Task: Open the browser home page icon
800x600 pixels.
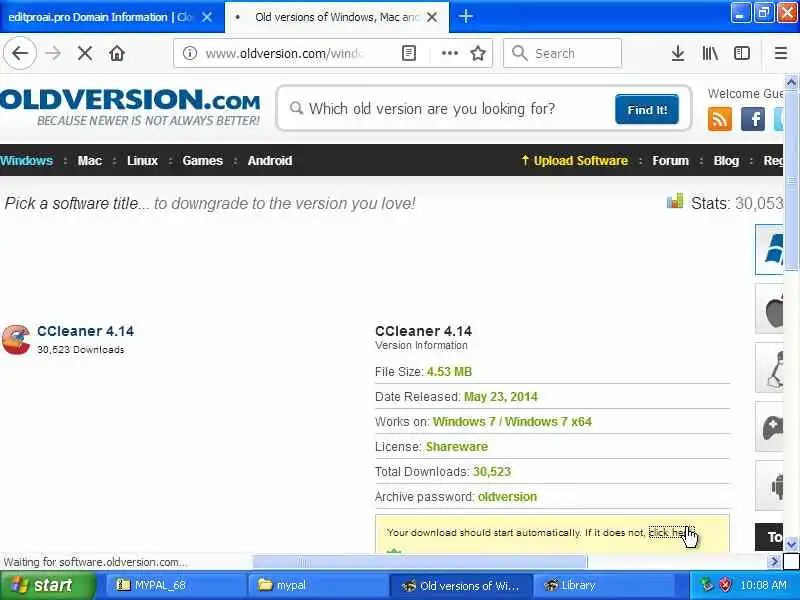Action: tap(117, 53)
